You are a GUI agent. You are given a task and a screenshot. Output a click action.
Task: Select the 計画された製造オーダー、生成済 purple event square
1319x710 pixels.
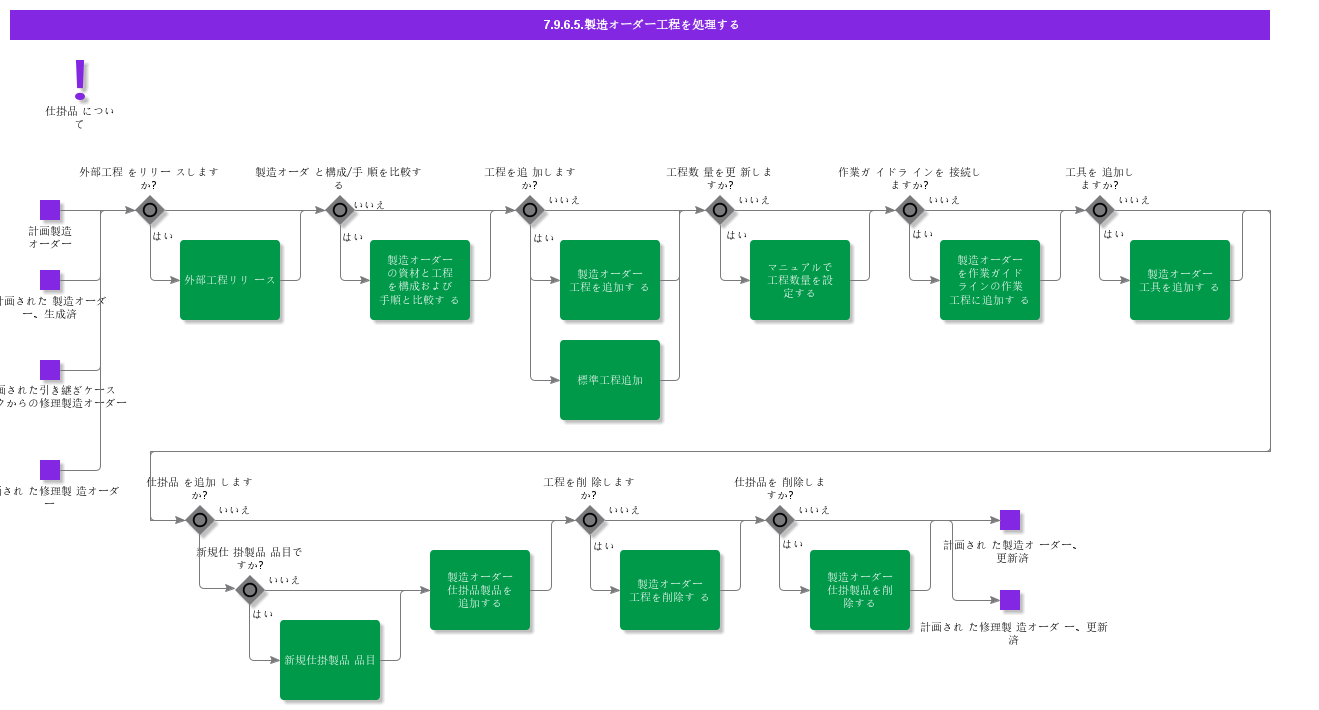50,280
